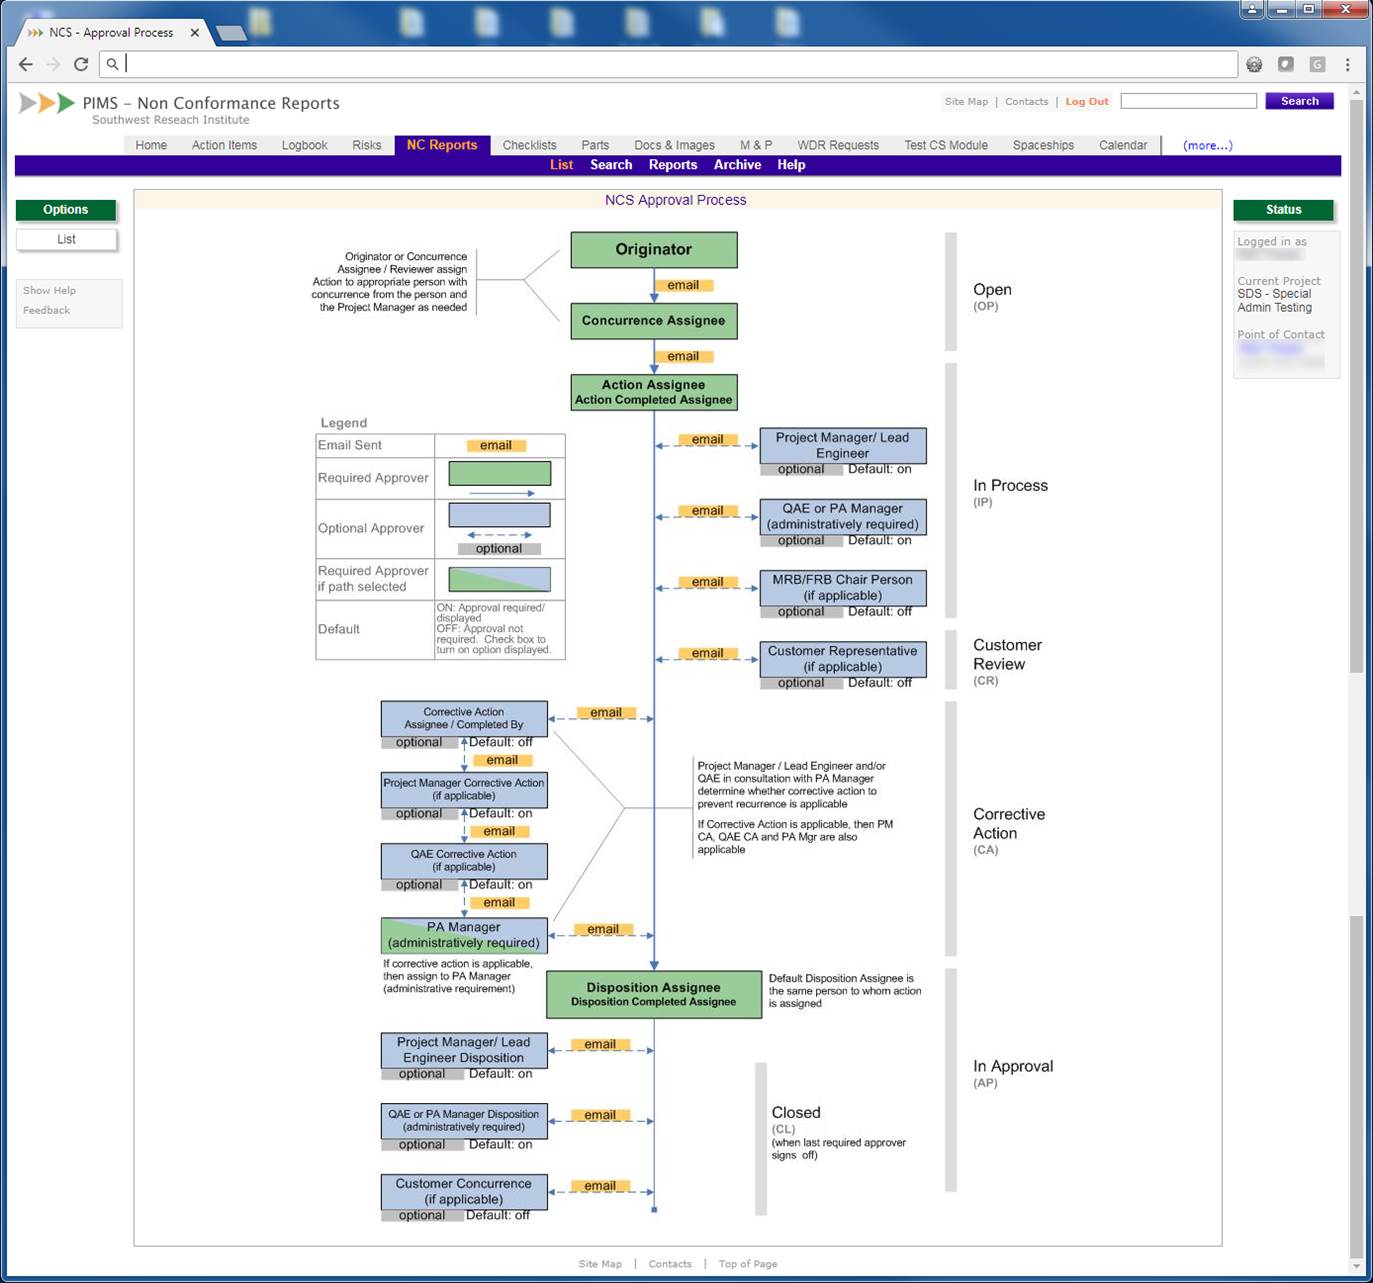Open a new browser tab

coord(231,33)
